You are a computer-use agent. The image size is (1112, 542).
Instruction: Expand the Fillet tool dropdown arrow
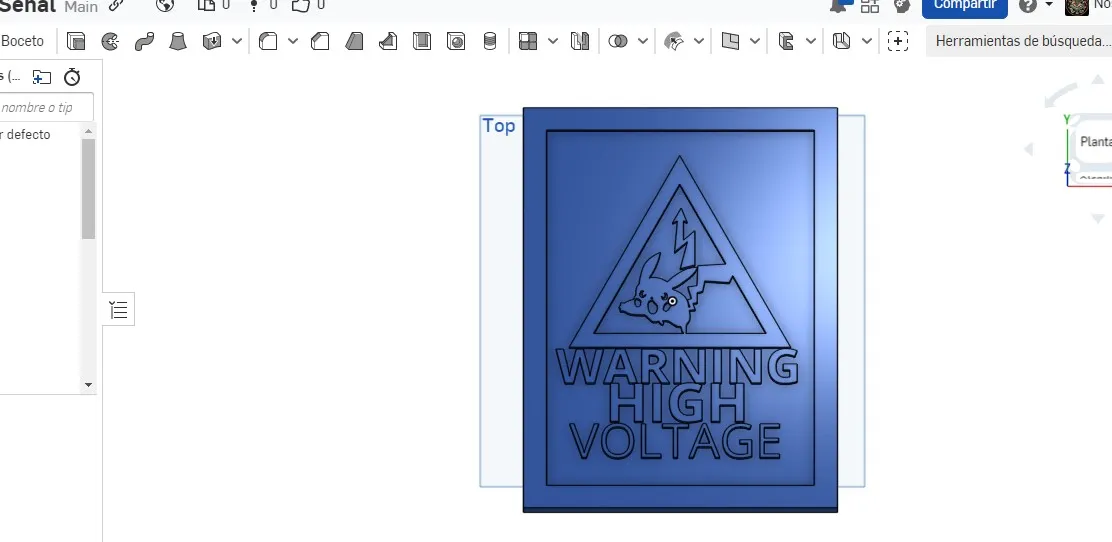tap(293, 41)
